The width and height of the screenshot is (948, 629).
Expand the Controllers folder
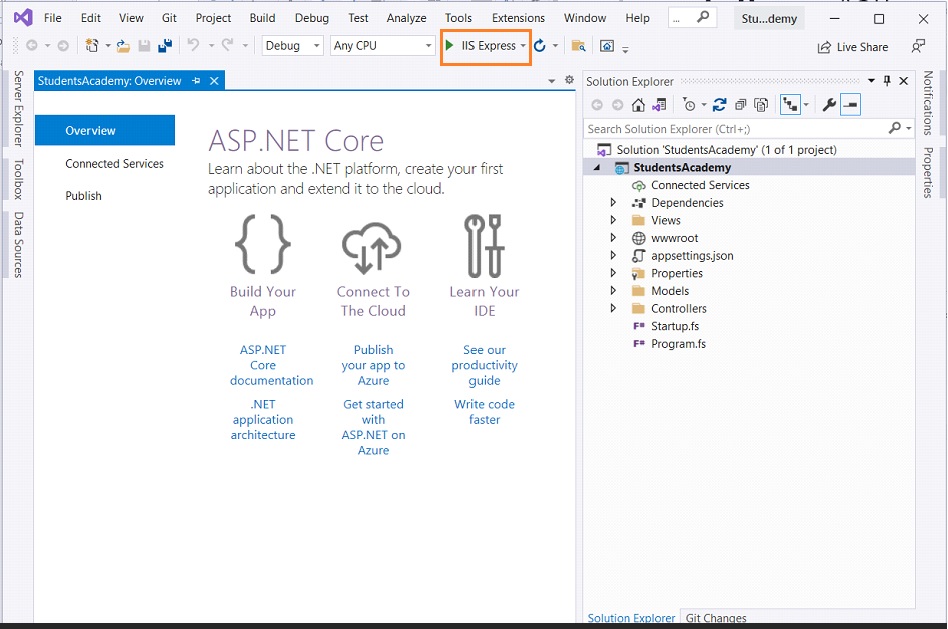(613, 308)
